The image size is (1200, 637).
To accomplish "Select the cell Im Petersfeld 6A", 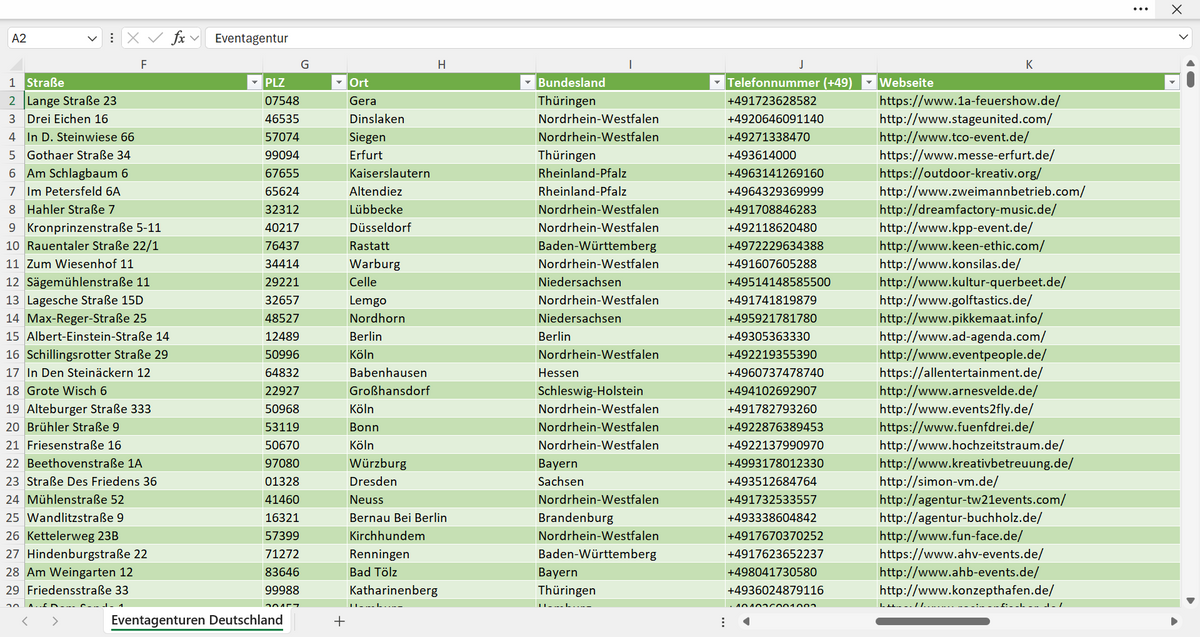I will 143,191.
